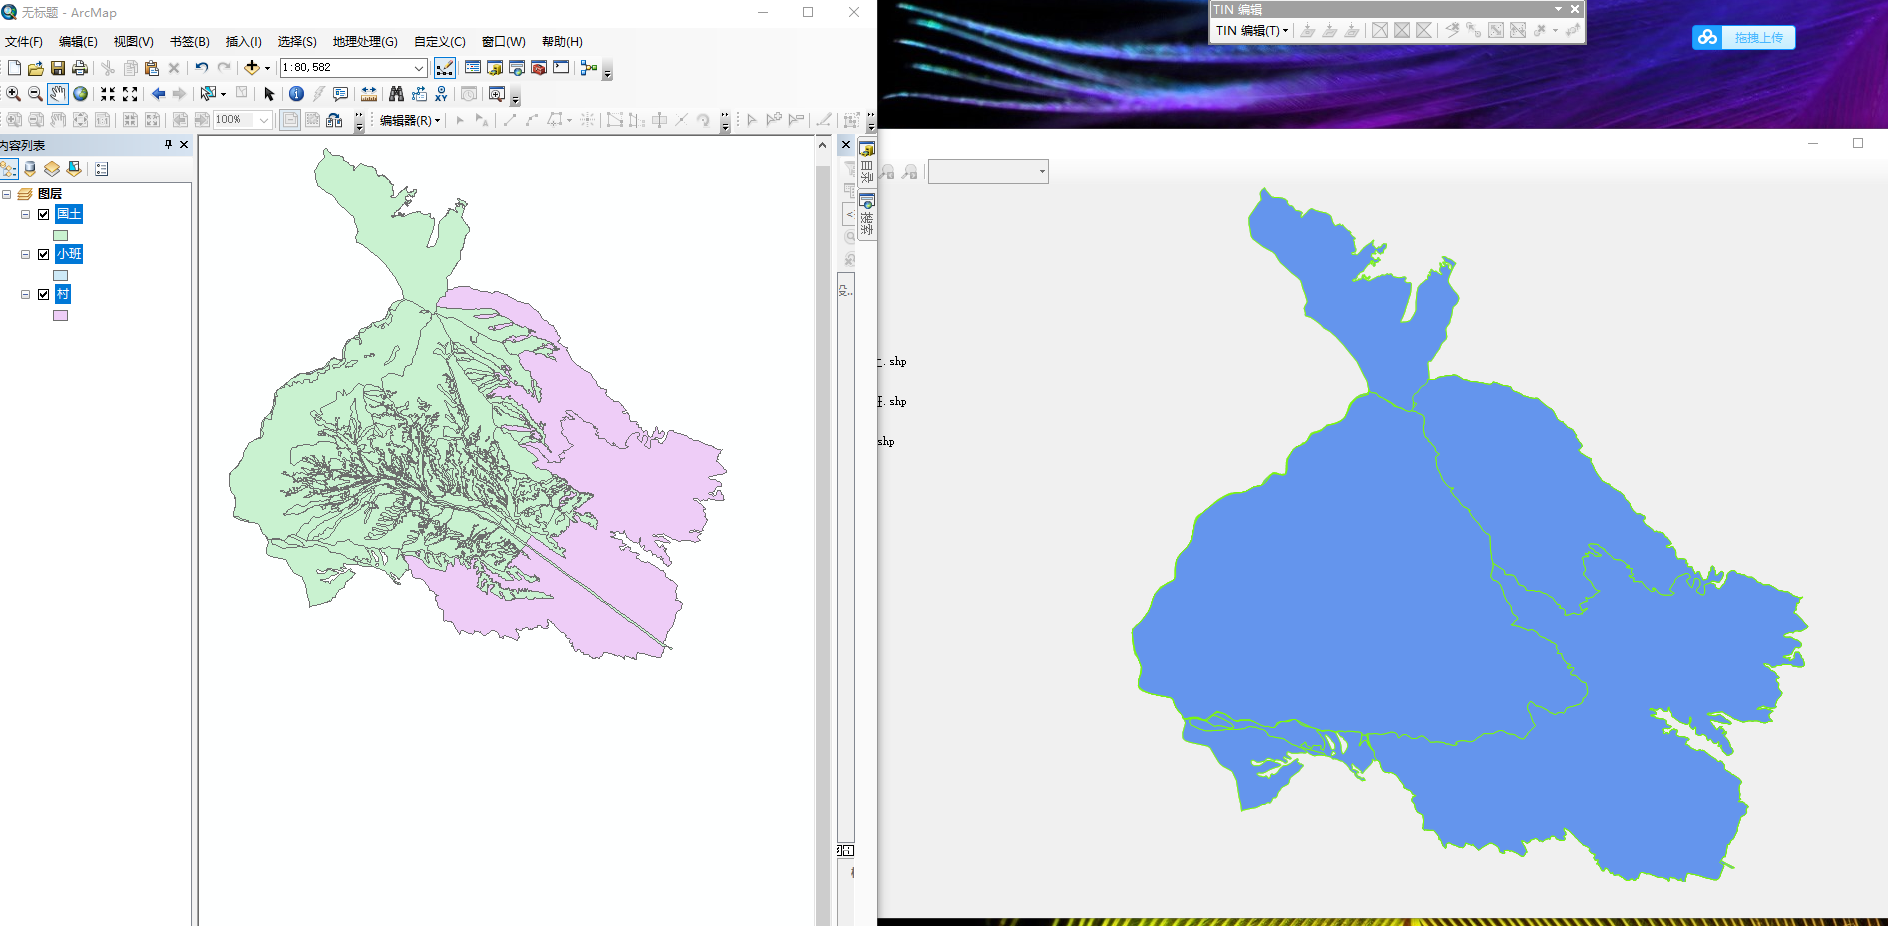Open the map scale dropdown
The image size is (1888, 926).
coord(419,68)
